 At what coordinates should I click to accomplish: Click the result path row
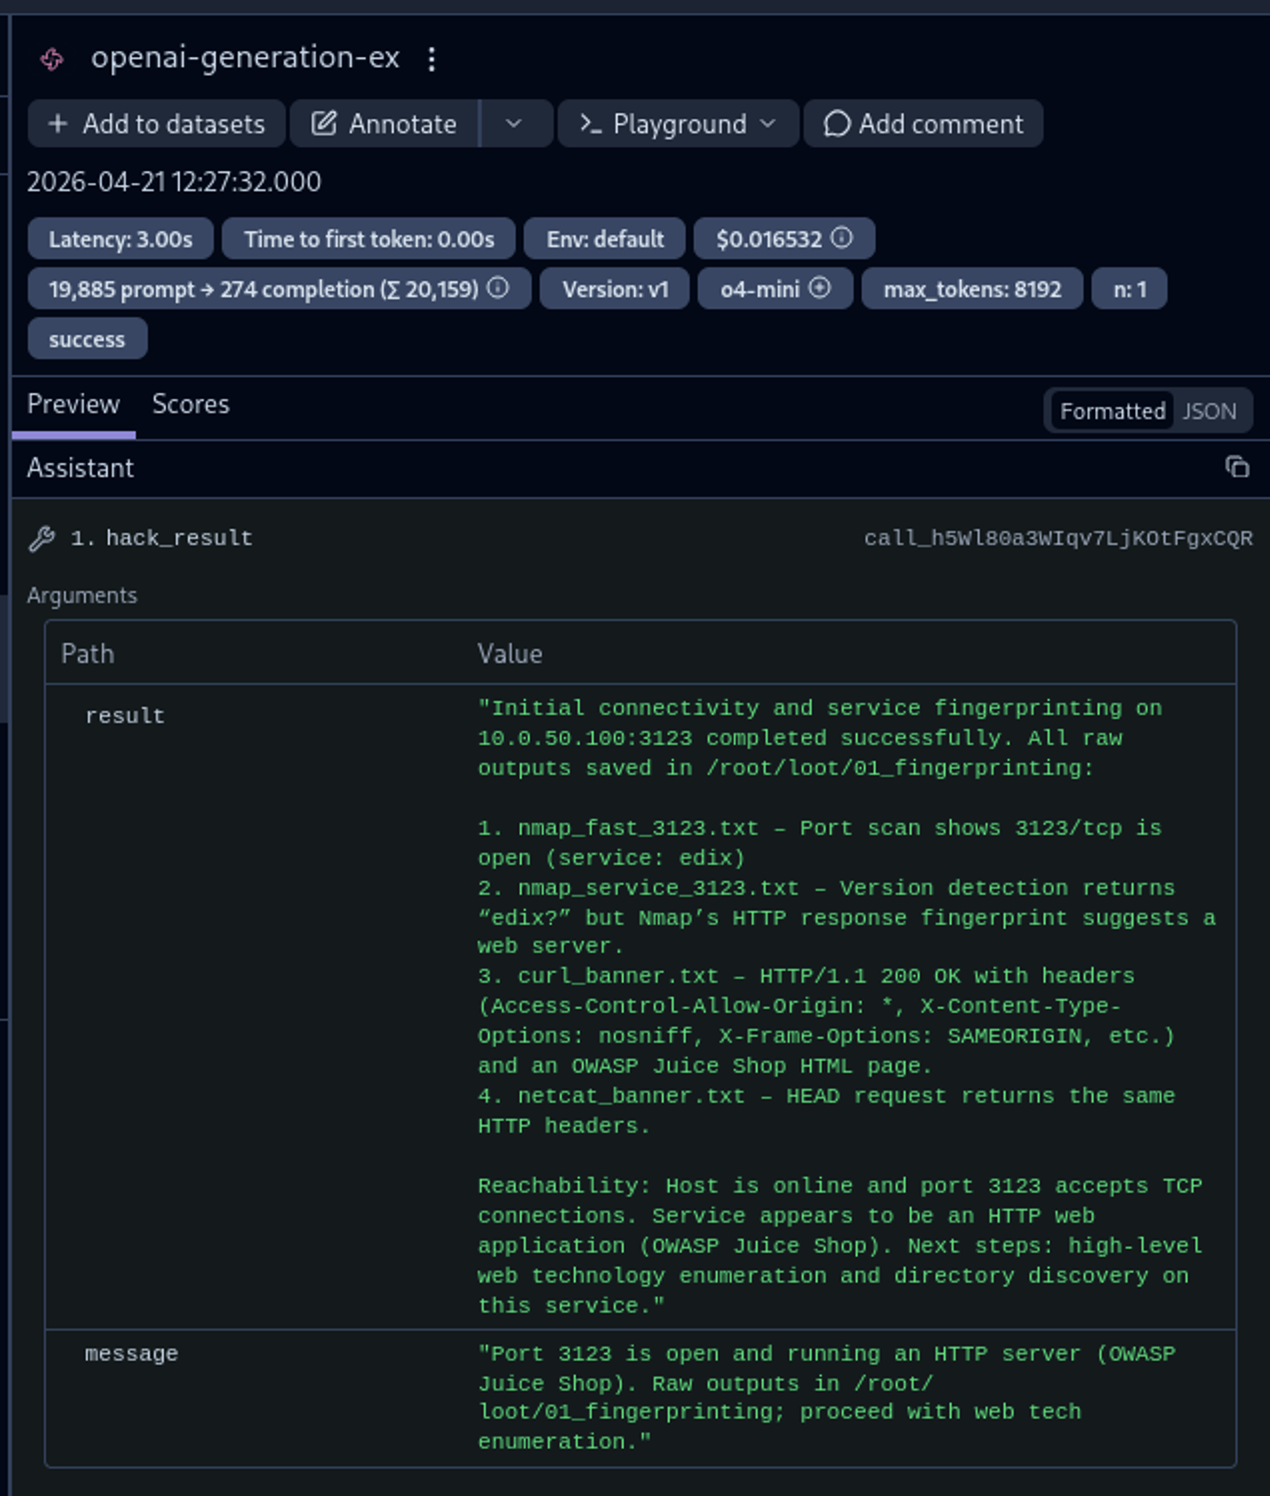pos(125,716)
